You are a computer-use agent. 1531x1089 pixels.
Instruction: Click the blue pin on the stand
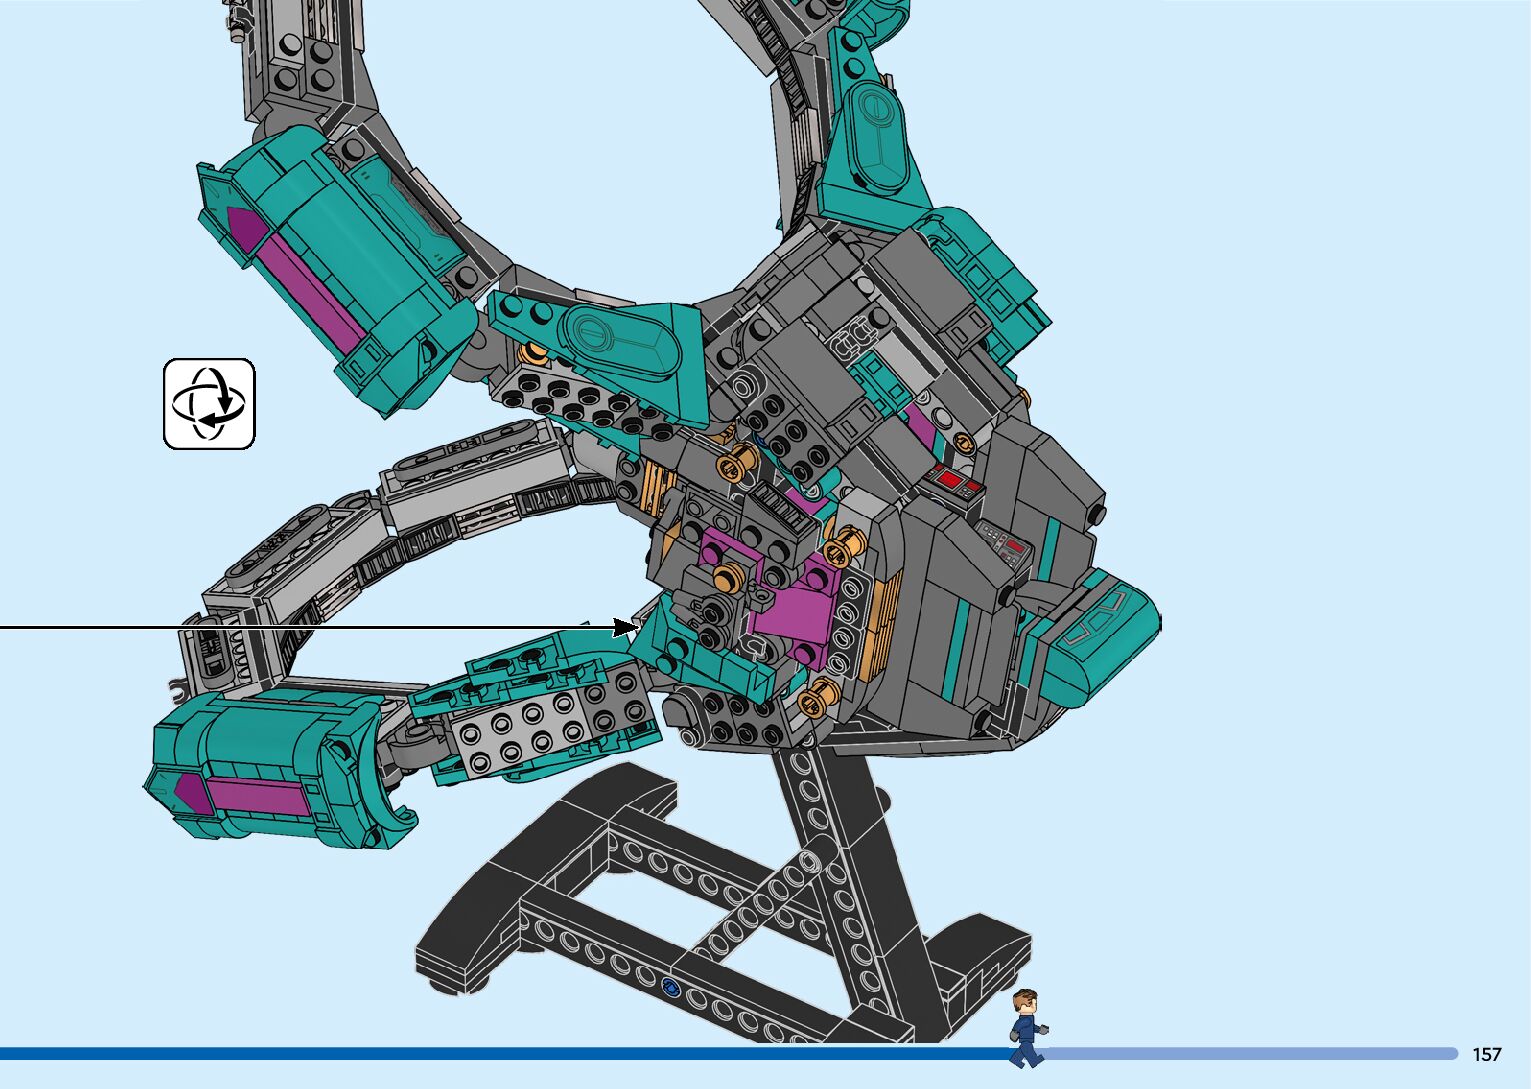click(670, 988)
